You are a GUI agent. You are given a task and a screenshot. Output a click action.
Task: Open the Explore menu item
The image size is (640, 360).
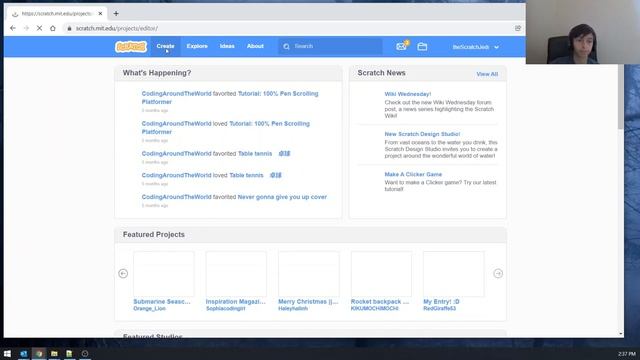(x=197, y=46)
